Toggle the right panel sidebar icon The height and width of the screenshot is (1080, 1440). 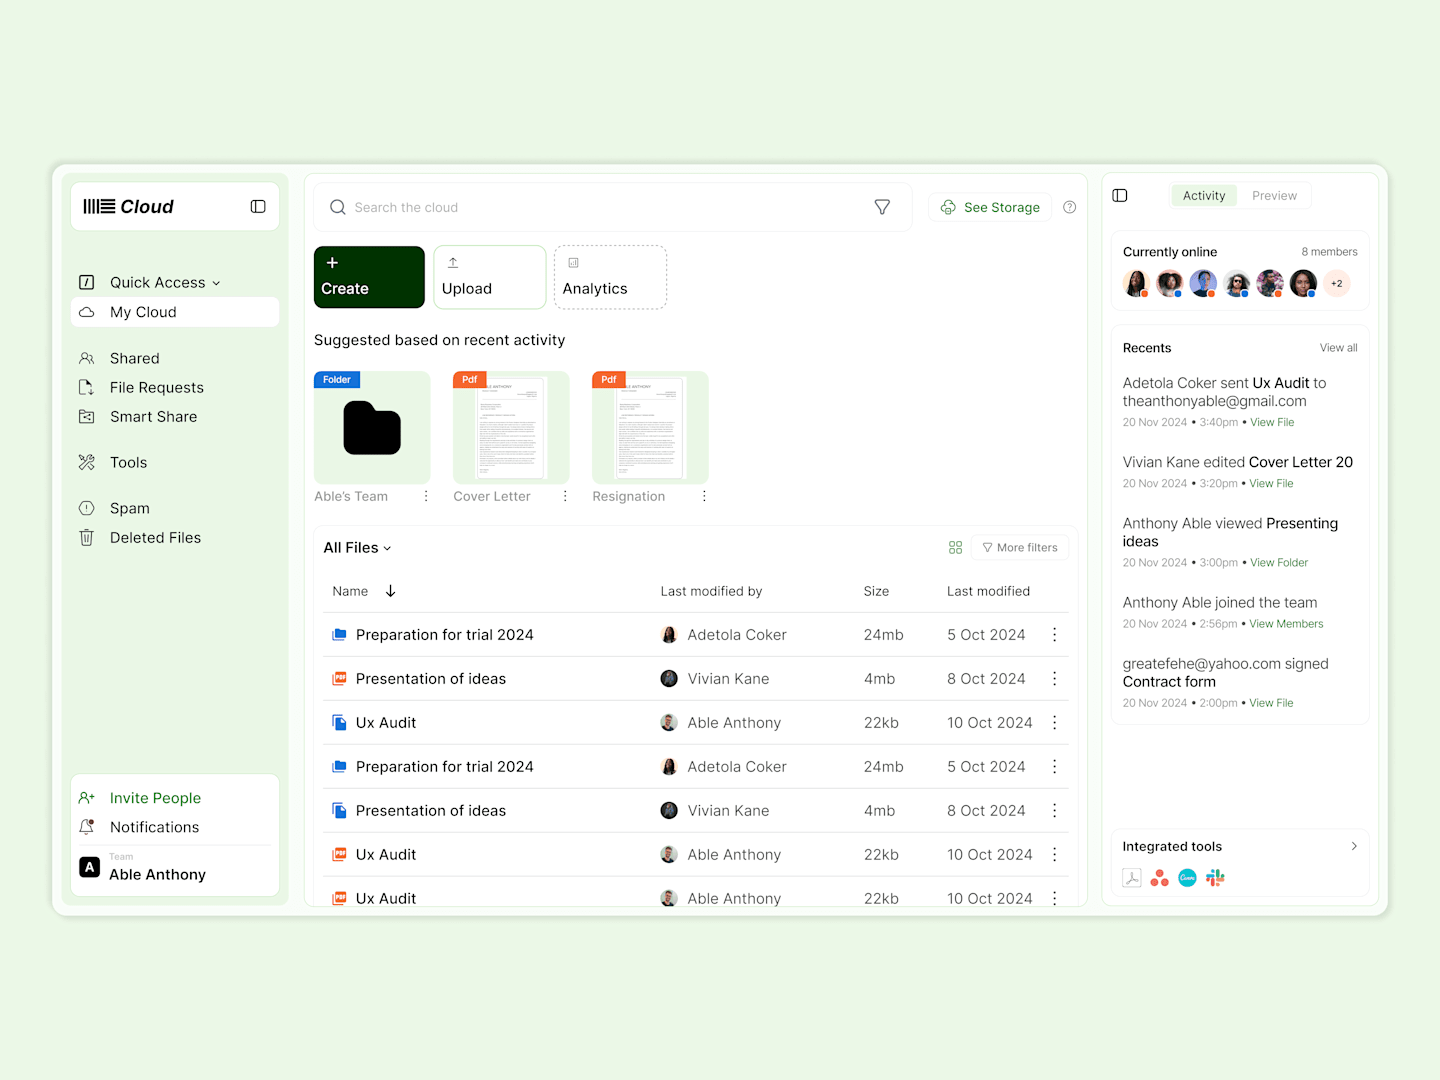pos(1120,196)
